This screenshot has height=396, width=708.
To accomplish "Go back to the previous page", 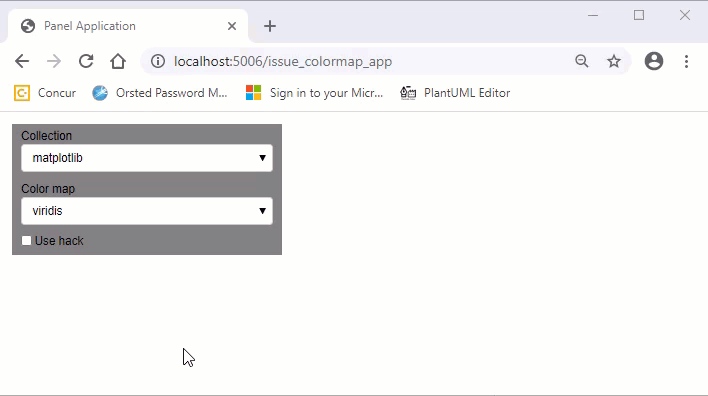I will 22,61.
